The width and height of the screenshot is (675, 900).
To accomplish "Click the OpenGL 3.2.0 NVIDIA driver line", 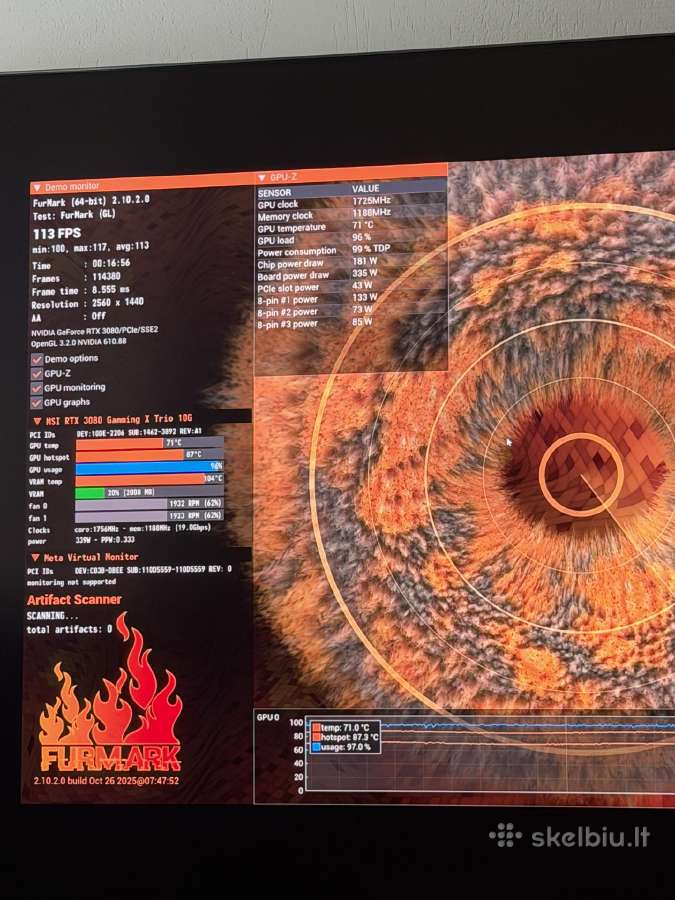I will (x=79, y=342).
